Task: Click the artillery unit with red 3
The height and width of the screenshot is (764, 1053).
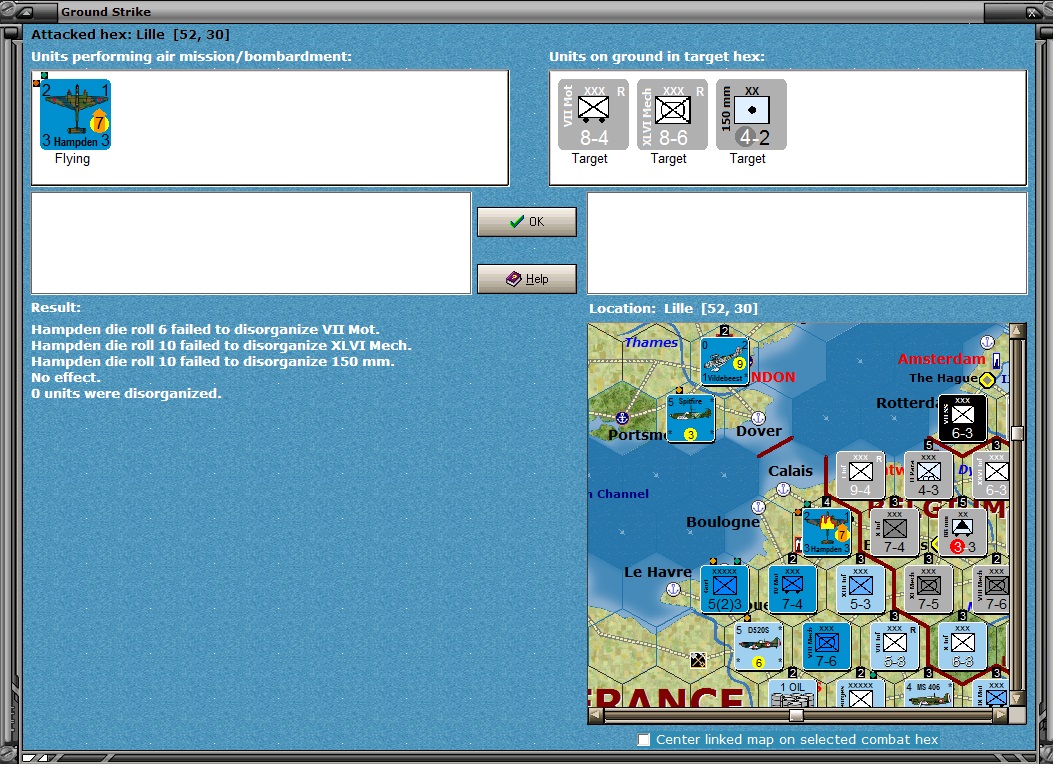Action: pyautogui.click(x=962, y=532)
